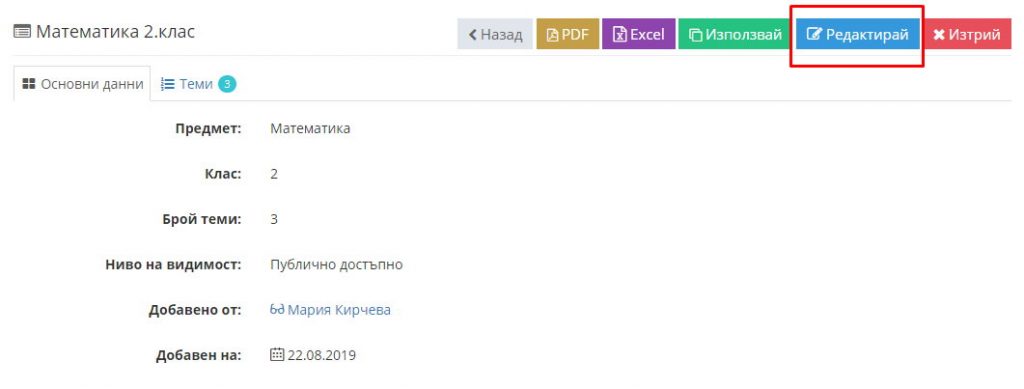Export using the Excel button label
Viewport: 1024px width, 389px height.
647,35
